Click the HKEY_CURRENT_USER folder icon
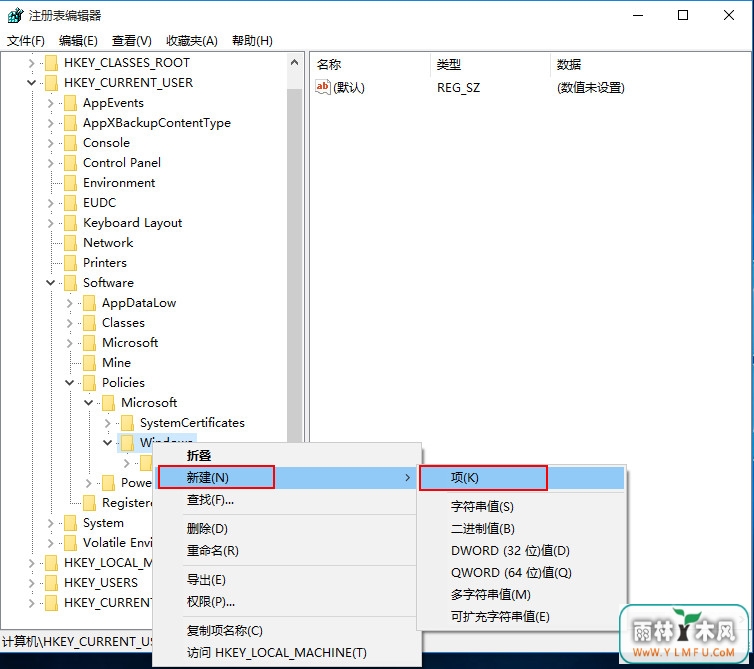The height and width of the screenshot is (669, 754). point(51,83)
